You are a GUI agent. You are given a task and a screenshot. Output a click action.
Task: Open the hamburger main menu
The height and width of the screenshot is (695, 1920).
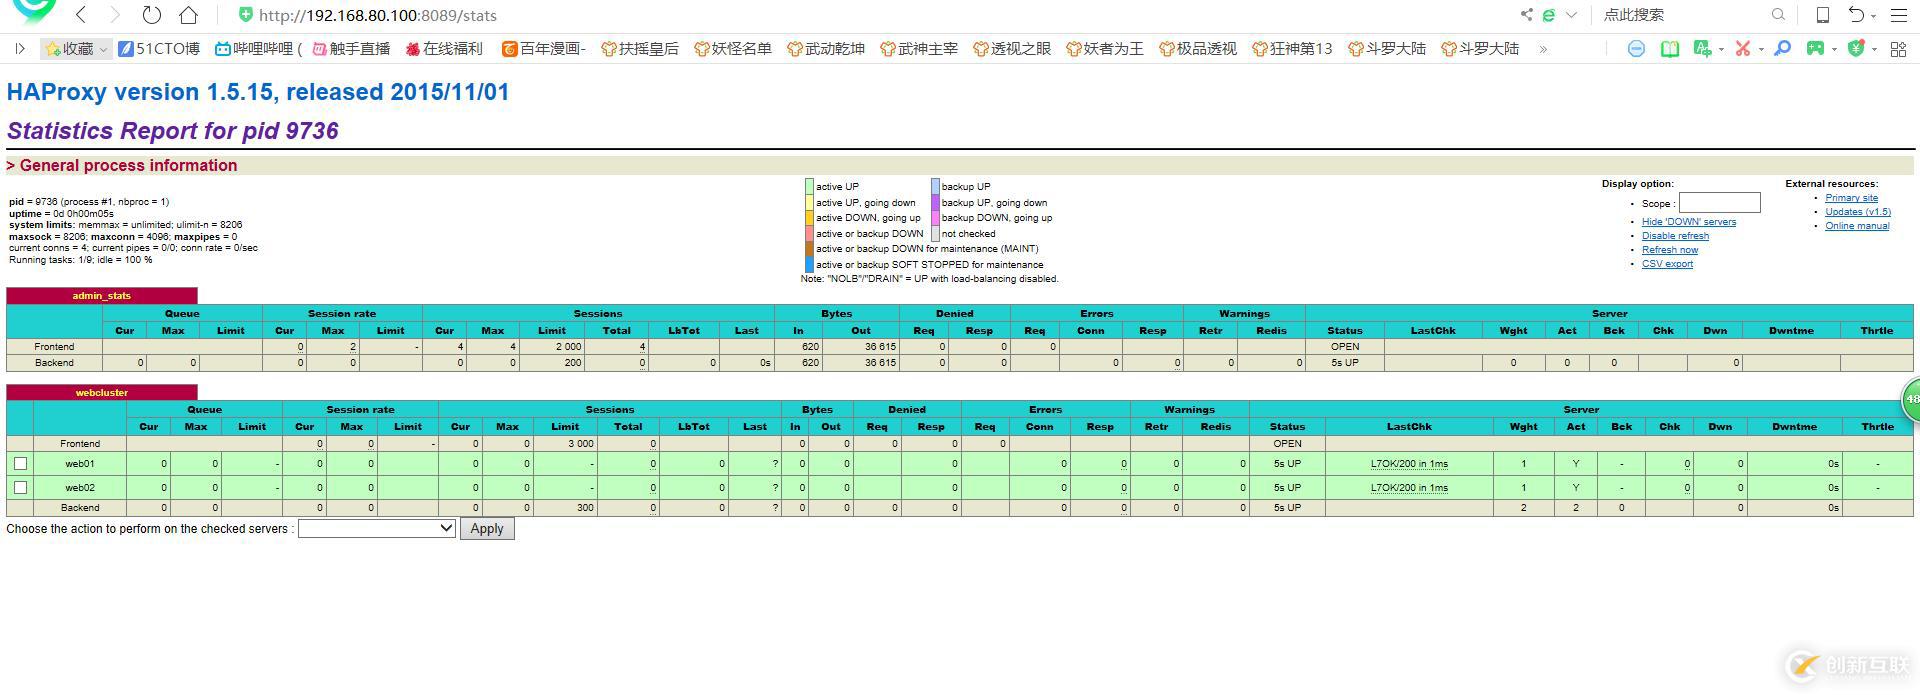click(x=1898, y=15)
